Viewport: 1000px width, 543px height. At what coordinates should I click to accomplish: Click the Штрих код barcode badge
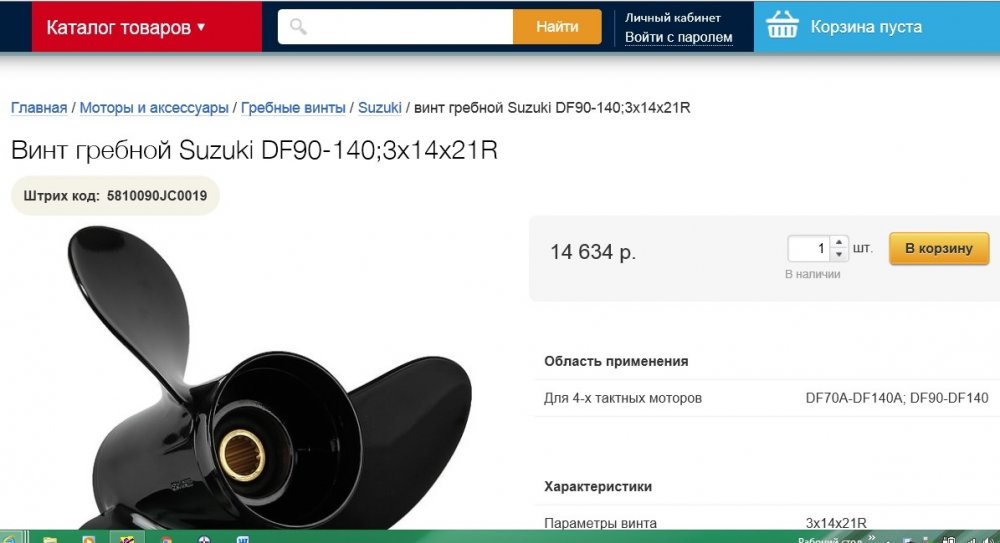(x=115, y=196)
